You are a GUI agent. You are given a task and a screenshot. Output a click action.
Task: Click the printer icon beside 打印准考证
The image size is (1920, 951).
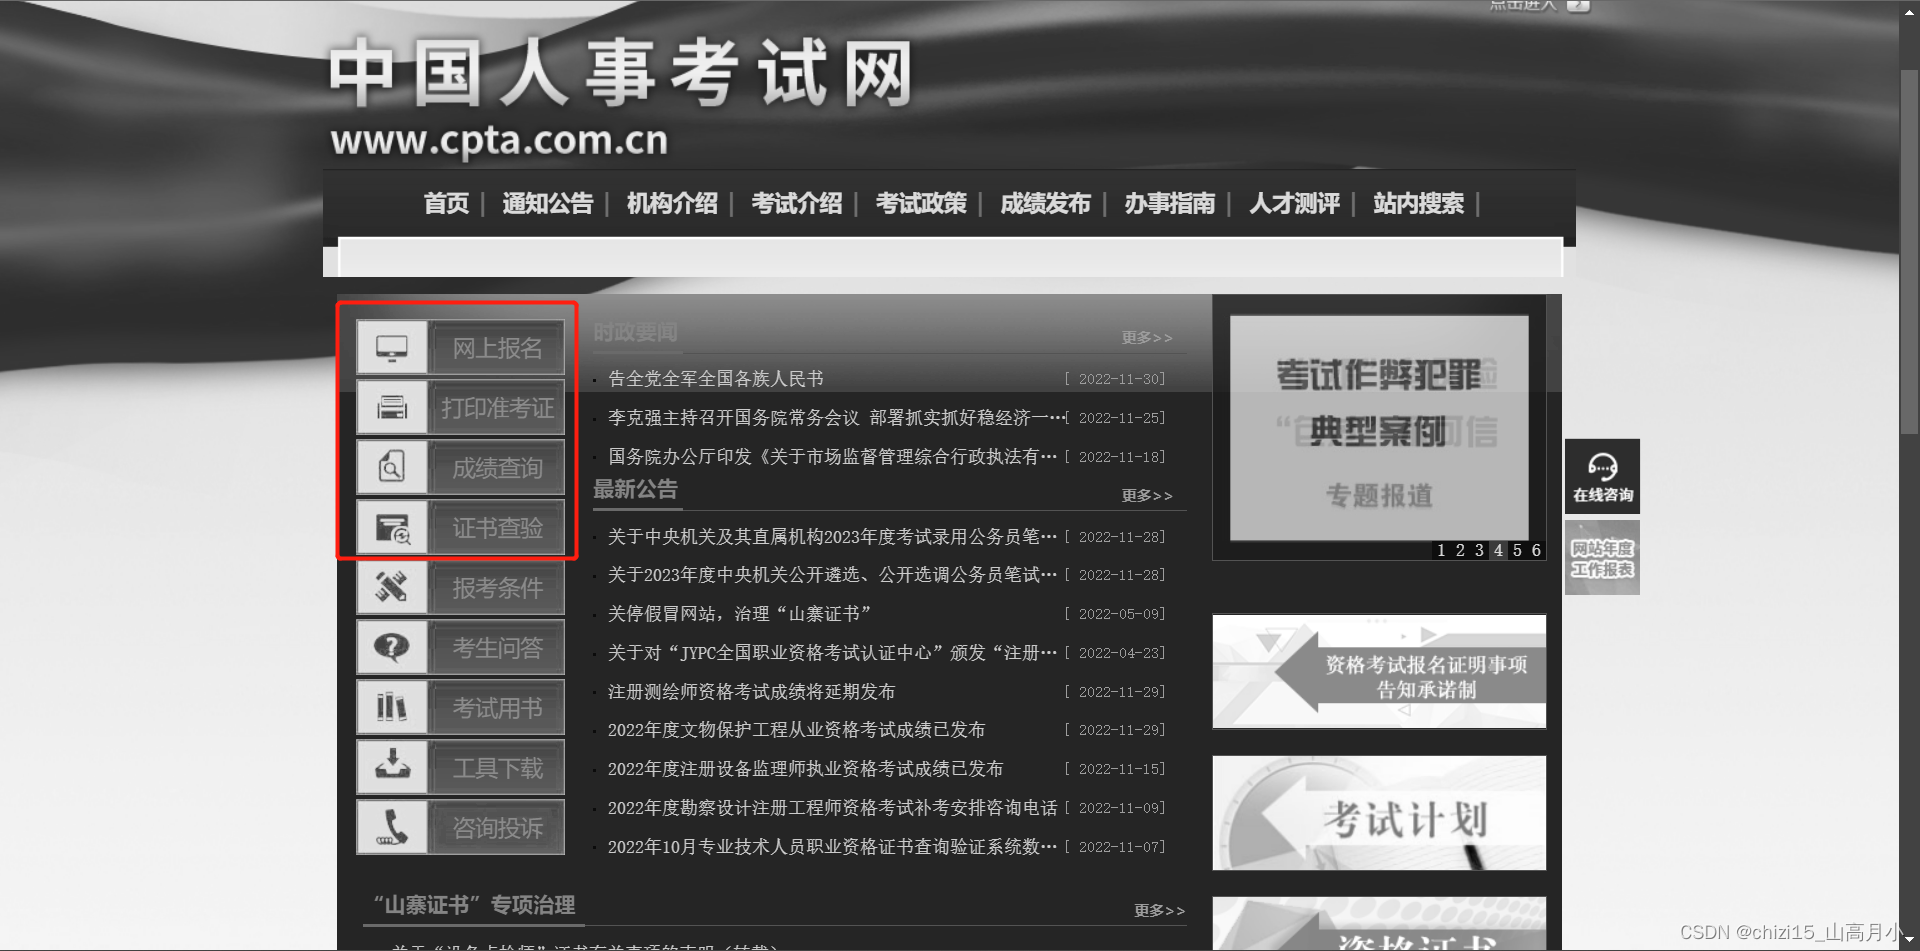pos(392,408)
